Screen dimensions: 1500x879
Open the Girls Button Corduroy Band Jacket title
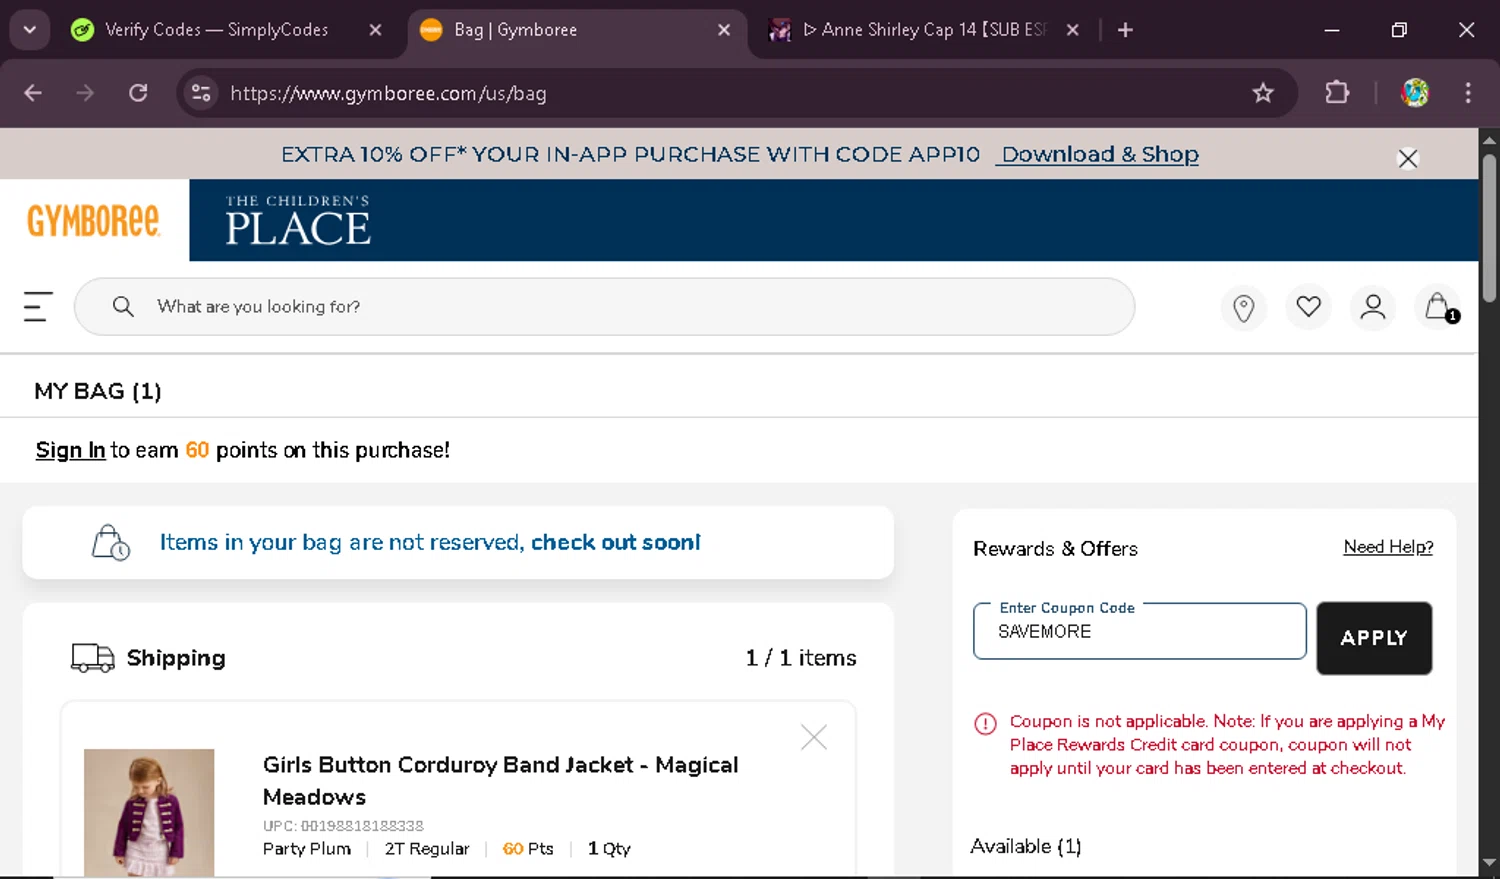tap(500, 781)
